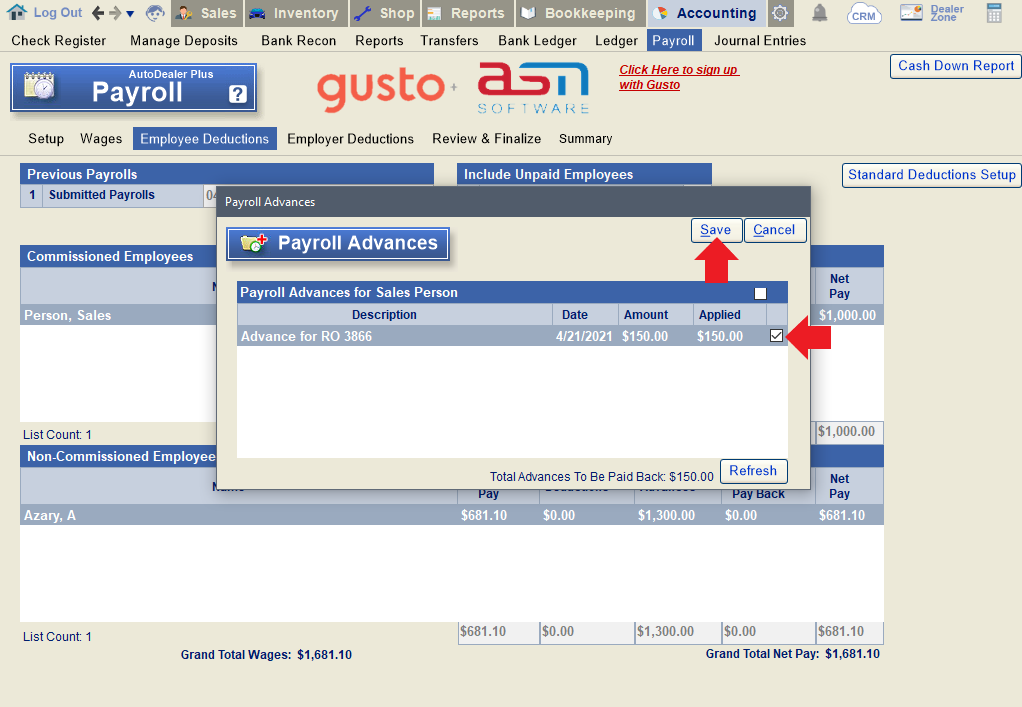Open the navigation history dropdown arrow
Image resolution: width=1022 pixels, height=707 pixels.
(130, 14)
